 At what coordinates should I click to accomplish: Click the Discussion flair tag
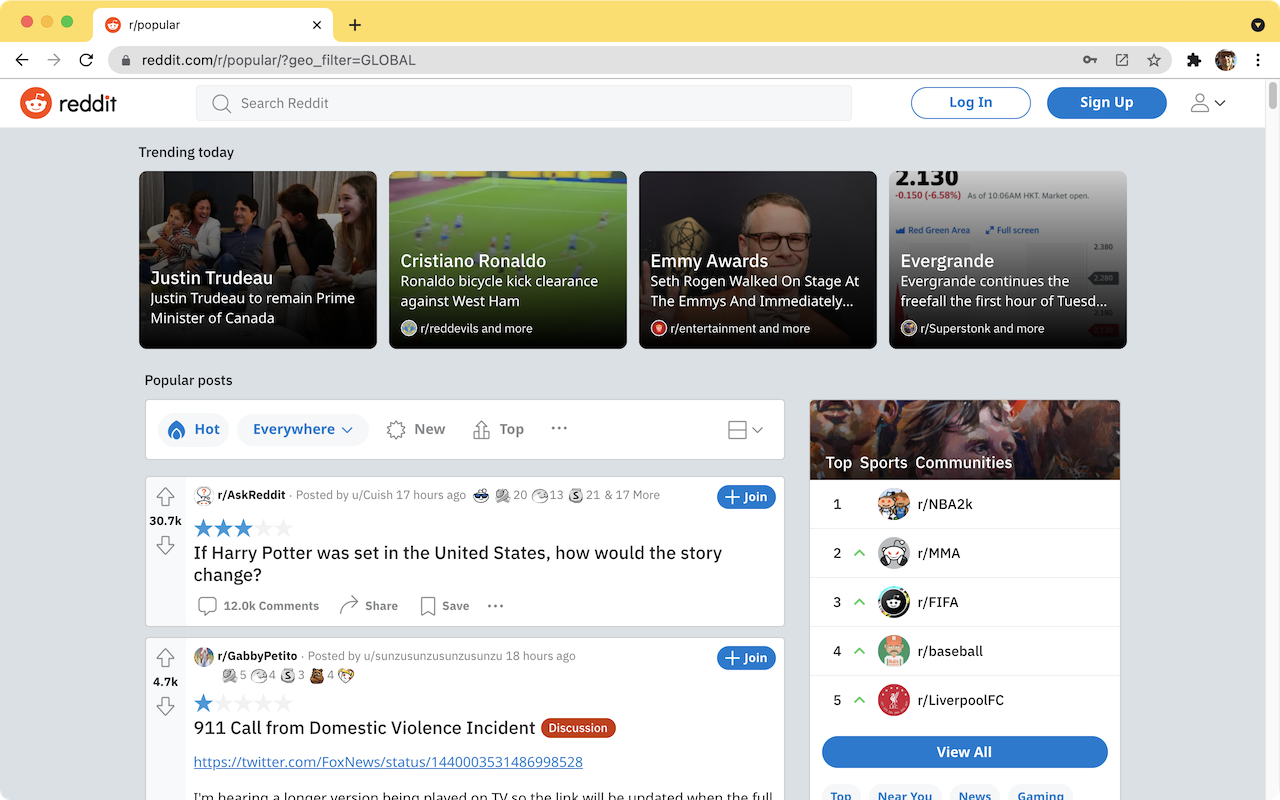click(x=578, y=728)
